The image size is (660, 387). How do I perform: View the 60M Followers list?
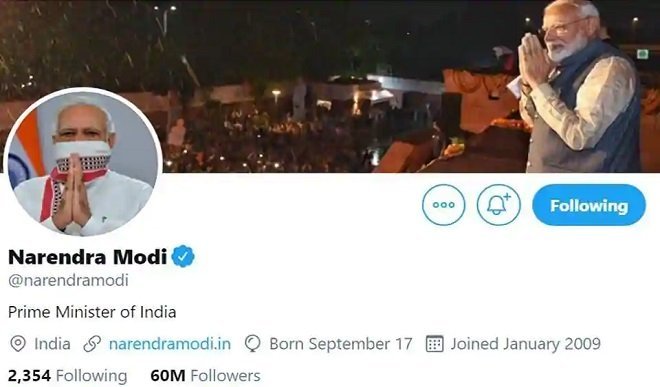pyautogui.click(x=205, y=376)
